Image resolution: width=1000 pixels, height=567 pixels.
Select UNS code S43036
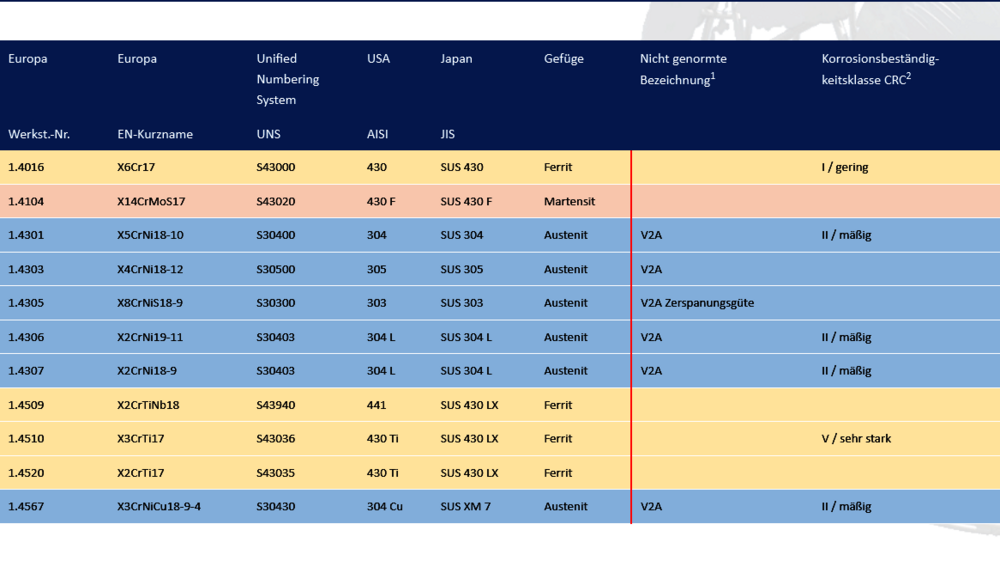[276, 439]
